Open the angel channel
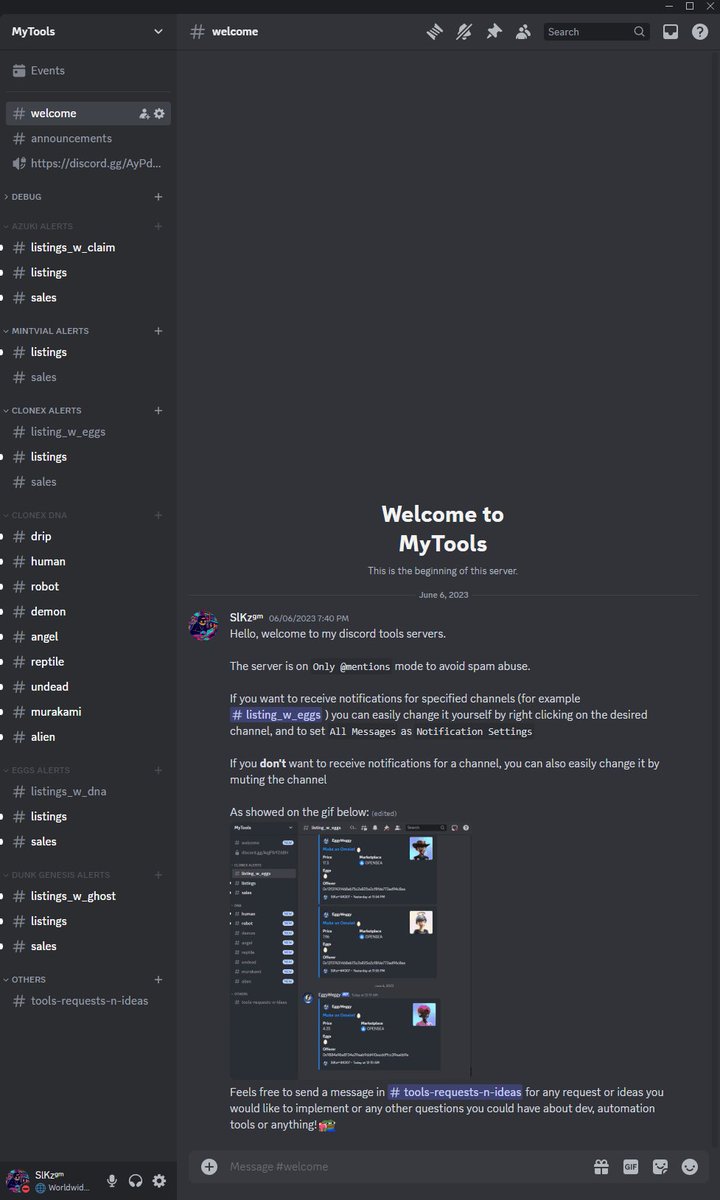This screenshot has height=1200, width=720. 88,636
